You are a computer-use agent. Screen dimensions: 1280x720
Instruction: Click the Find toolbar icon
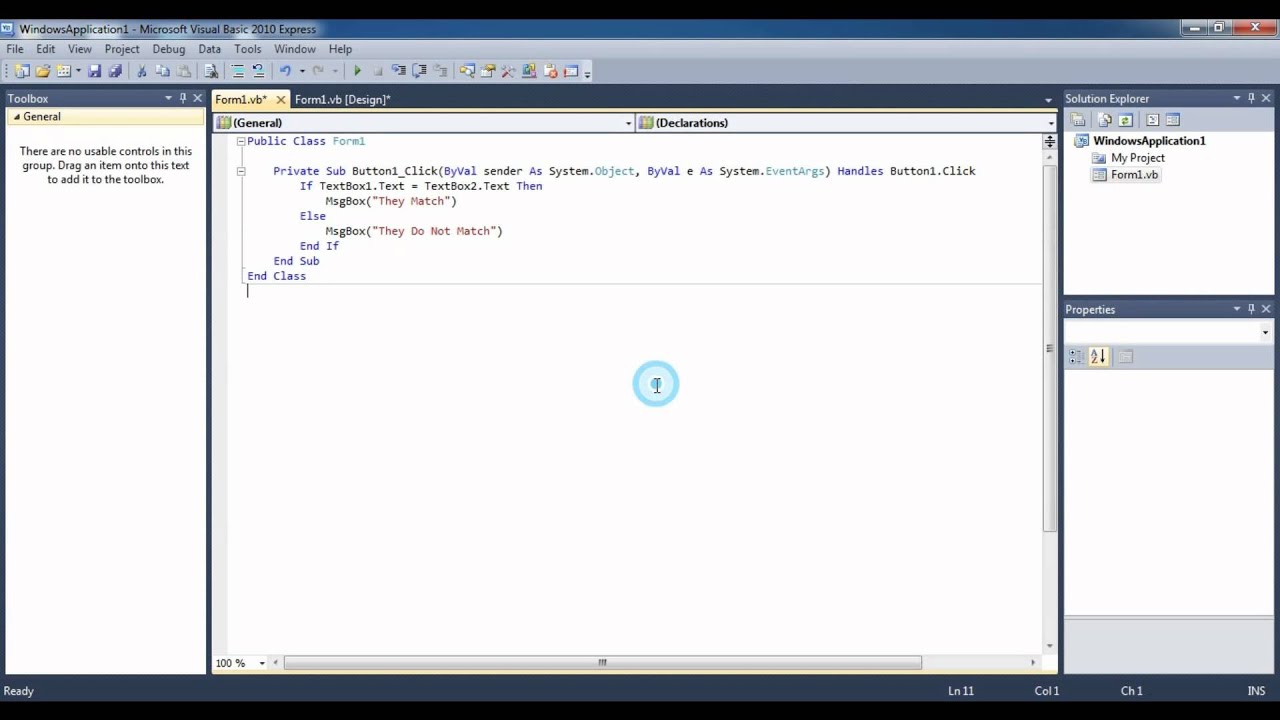click(x=211, y=71)
